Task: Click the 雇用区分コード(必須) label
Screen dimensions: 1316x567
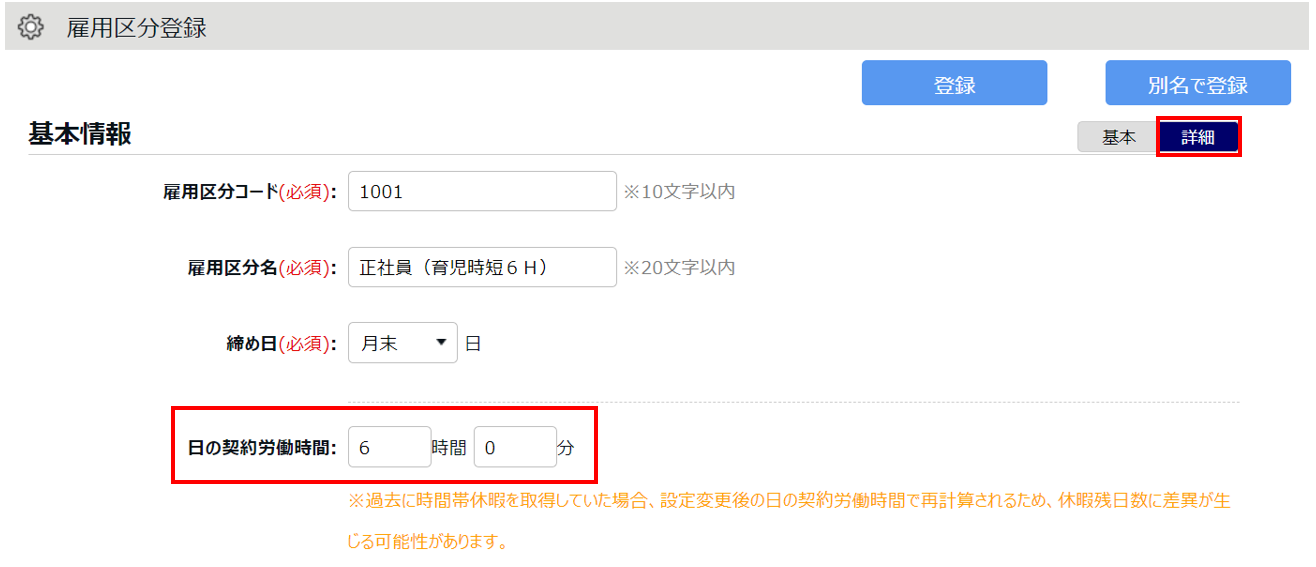Action: pos(250,192)
